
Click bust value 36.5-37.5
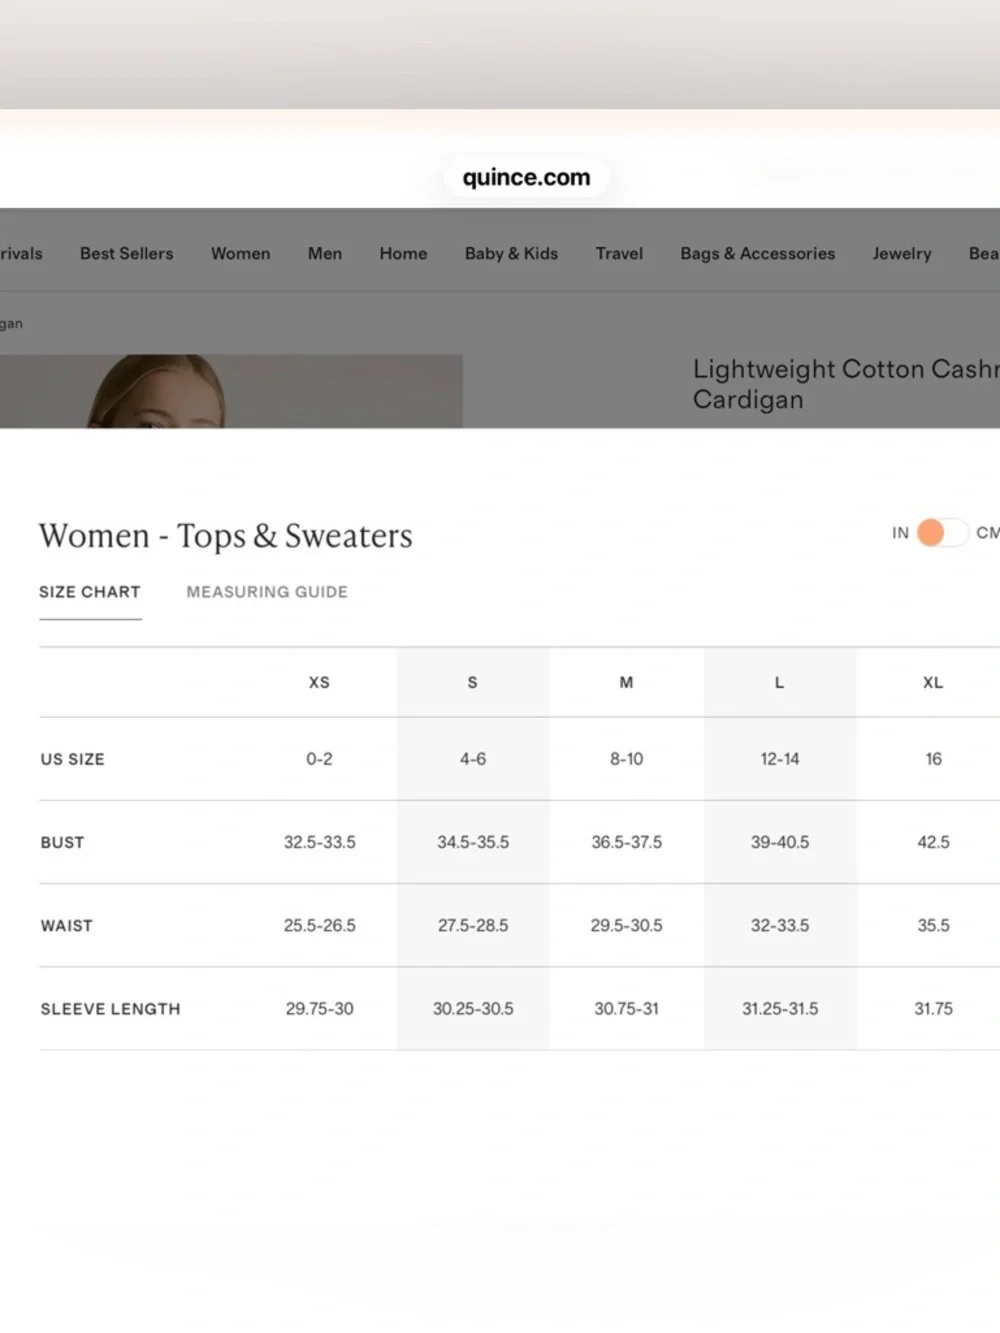tap(627, 842)
